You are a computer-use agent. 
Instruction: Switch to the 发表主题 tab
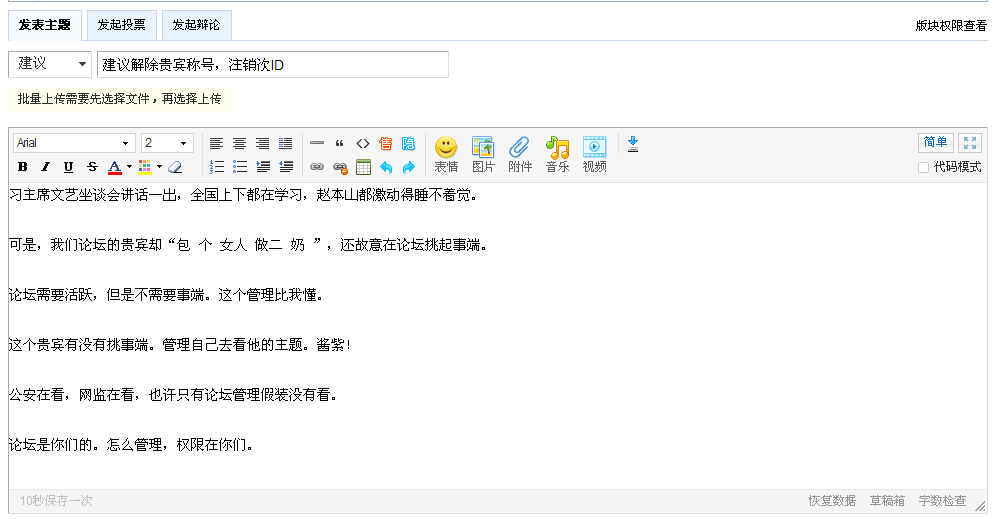tap(44, 25)
